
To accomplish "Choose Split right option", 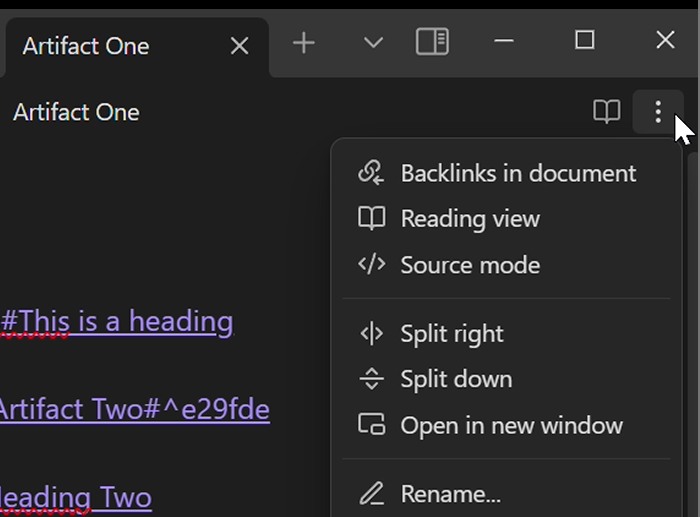I will (x=506, y=334).
